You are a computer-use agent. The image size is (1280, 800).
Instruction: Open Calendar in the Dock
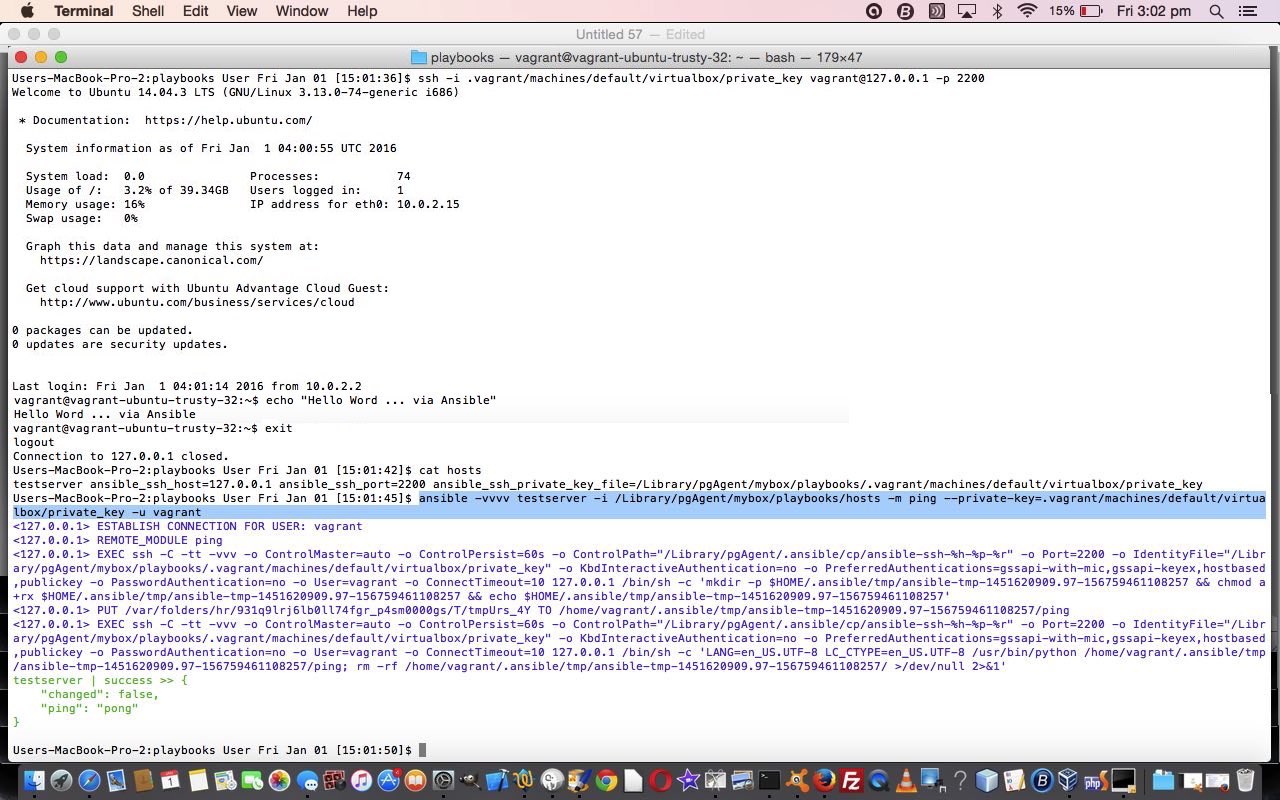(x=170, y=780)
